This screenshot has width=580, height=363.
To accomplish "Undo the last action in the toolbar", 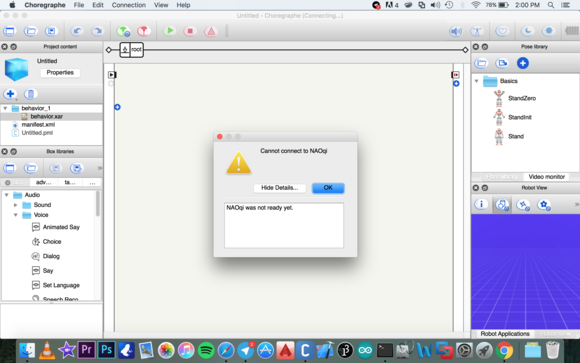I will 77,31.
